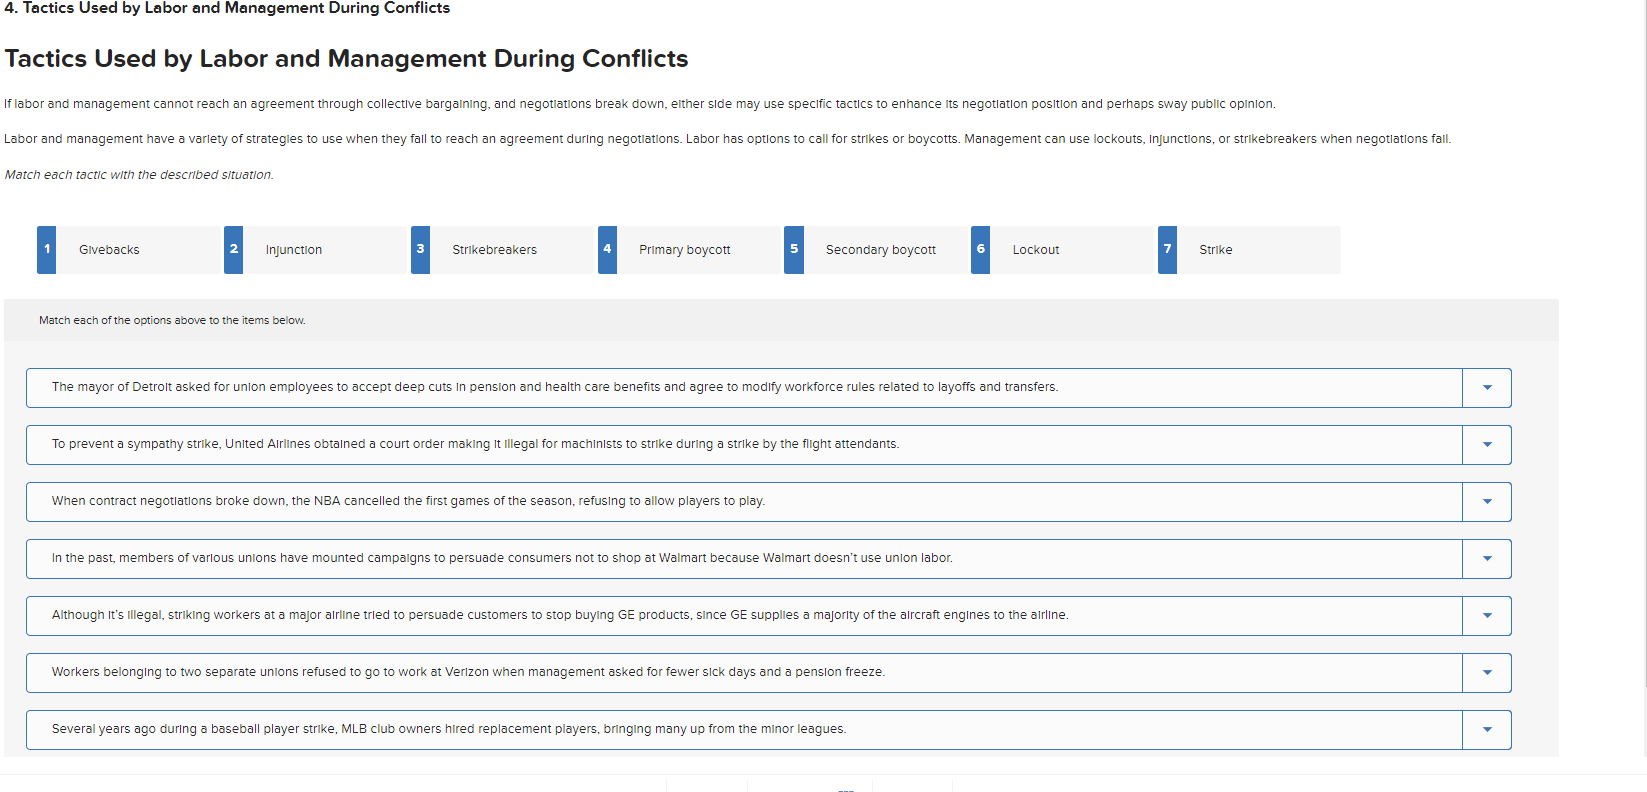Open dropdown for the Walmart union labor statement
The image size is (1647, 792).
coord(1486,559)
